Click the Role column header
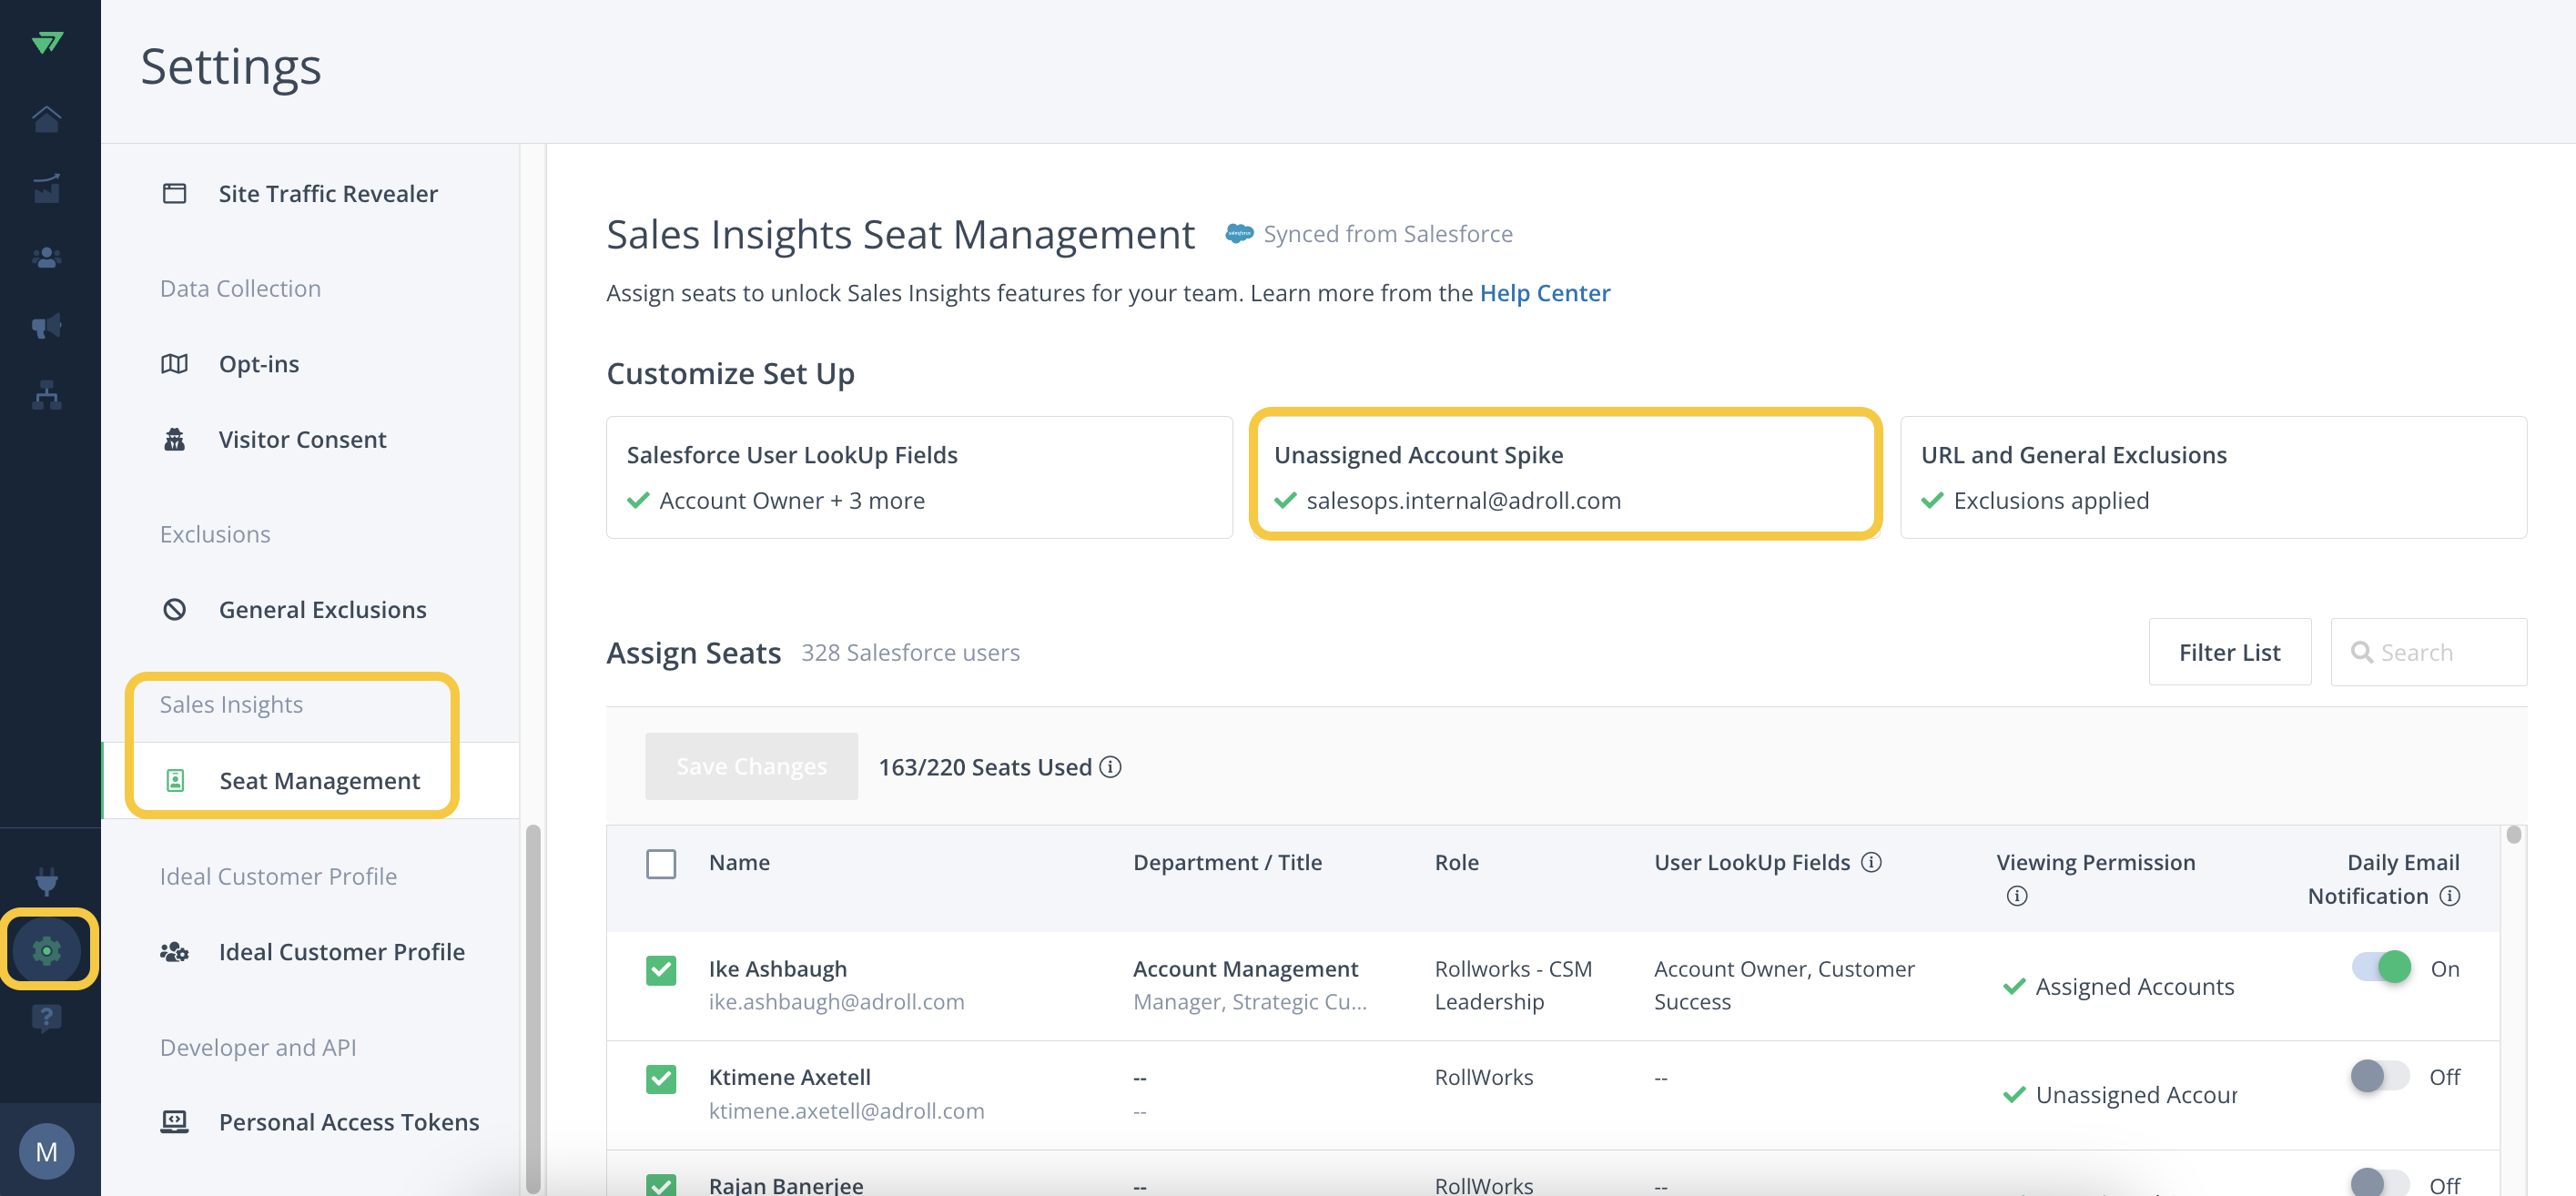 (x=1456, y=862)
